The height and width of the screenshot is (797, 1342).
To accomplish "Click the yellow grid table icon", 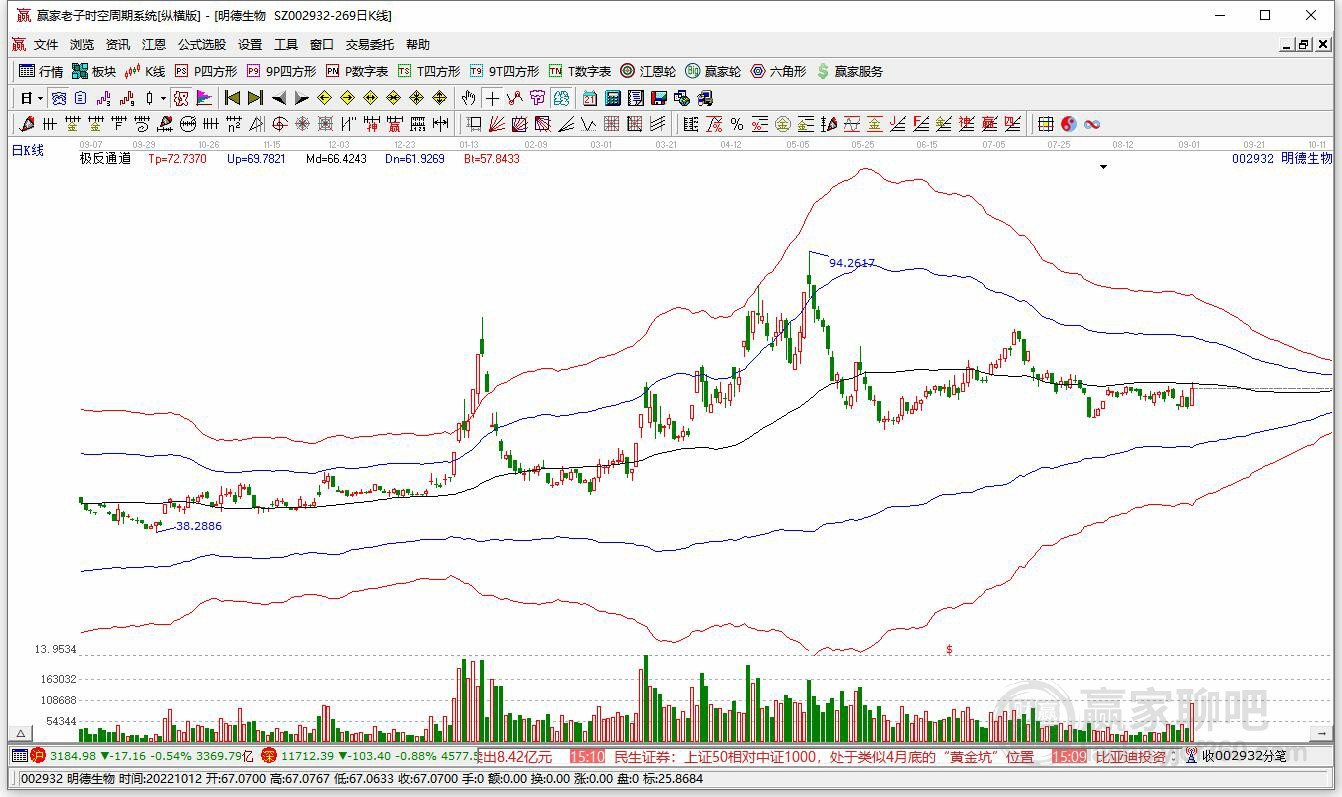I will [1045, 124].
